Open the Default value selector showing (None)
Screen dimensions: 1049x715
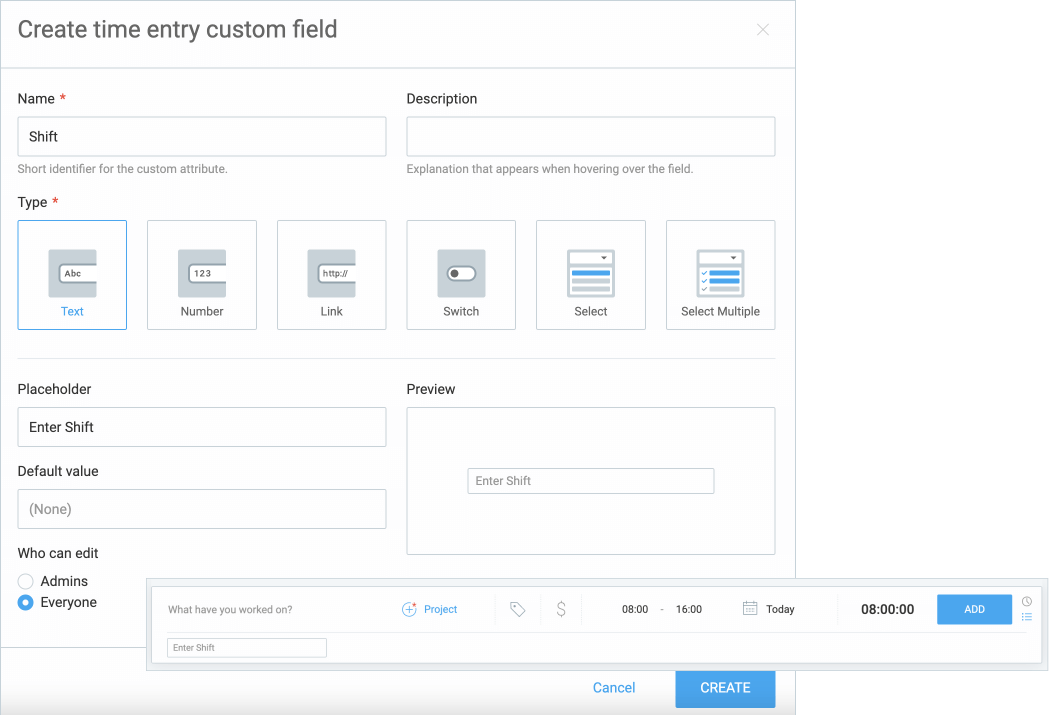click(202, 509)
